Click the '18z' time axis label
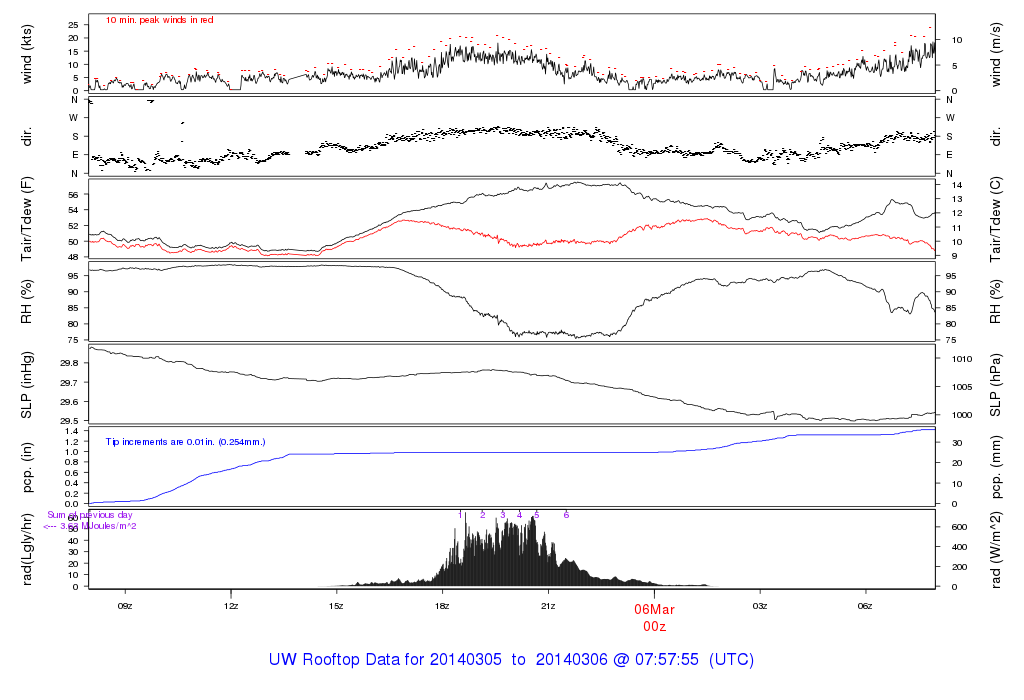1024x700 pixels. 442,606
